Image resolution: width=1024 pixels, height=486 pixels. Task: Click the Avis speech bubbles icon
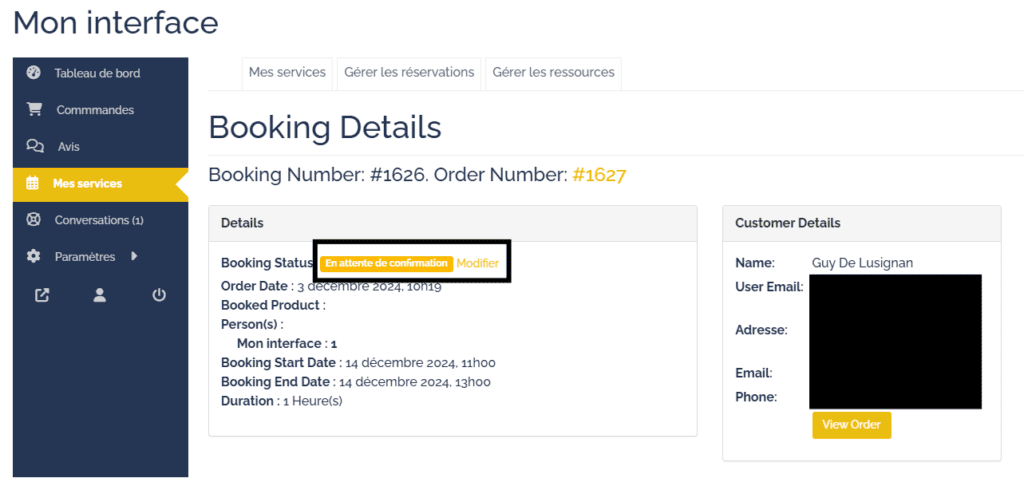tap(35, 147)
